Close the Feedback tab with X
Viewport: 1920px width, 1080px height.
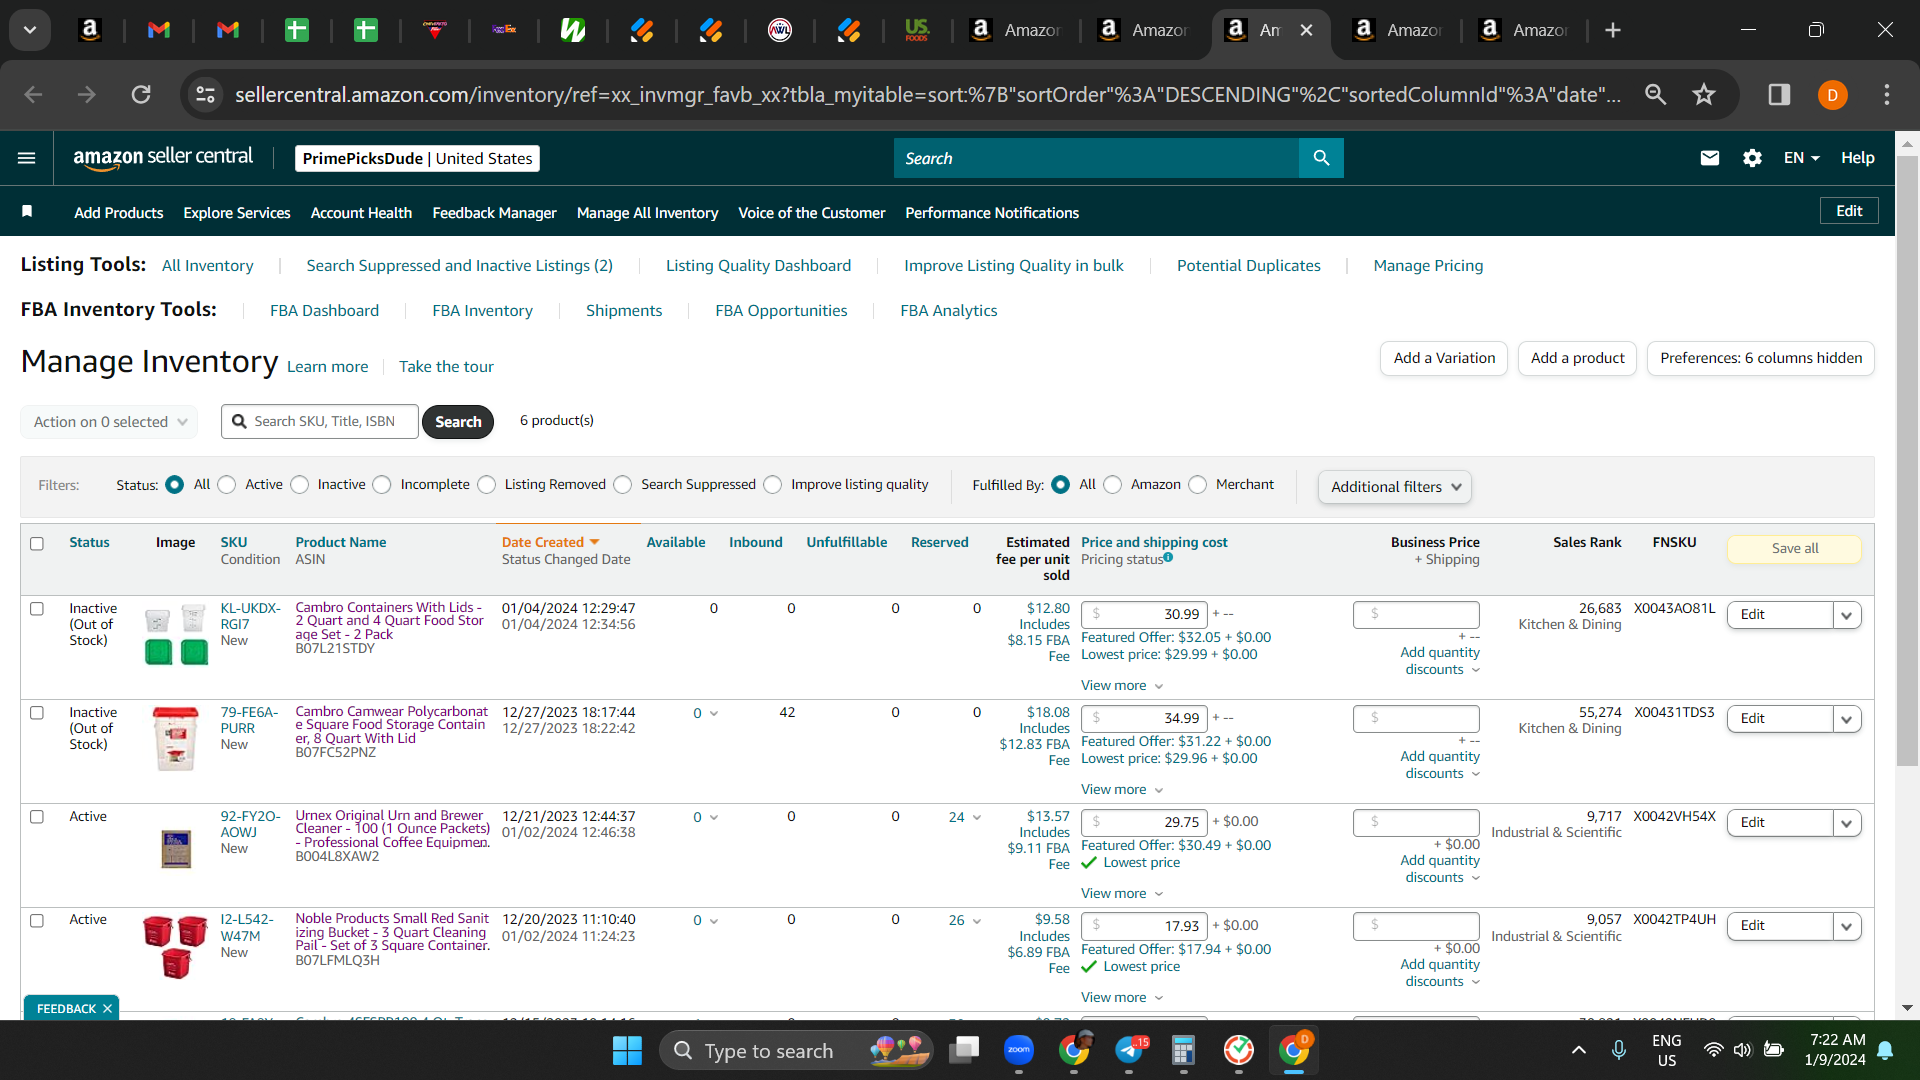tap(107, 1009)
